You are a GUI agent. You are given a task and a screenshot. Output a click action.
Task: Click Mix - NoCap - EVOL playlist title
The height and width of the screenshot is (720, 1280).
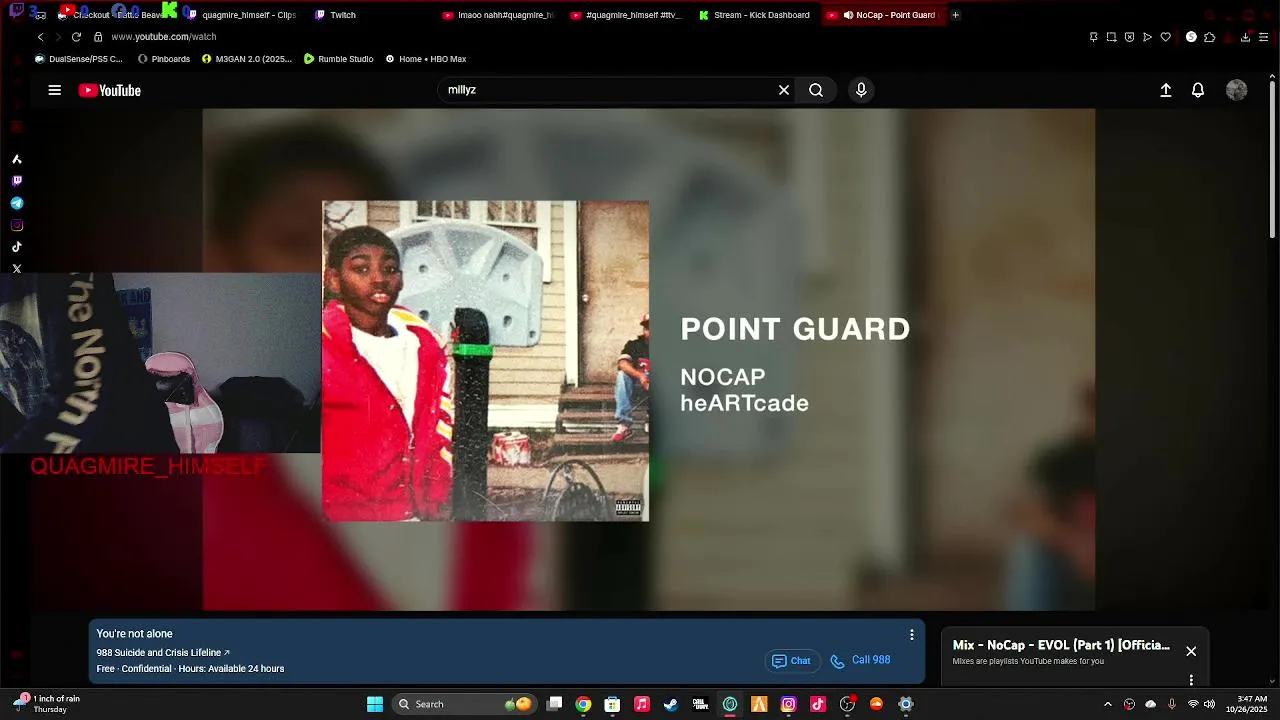pos(1061,645)
